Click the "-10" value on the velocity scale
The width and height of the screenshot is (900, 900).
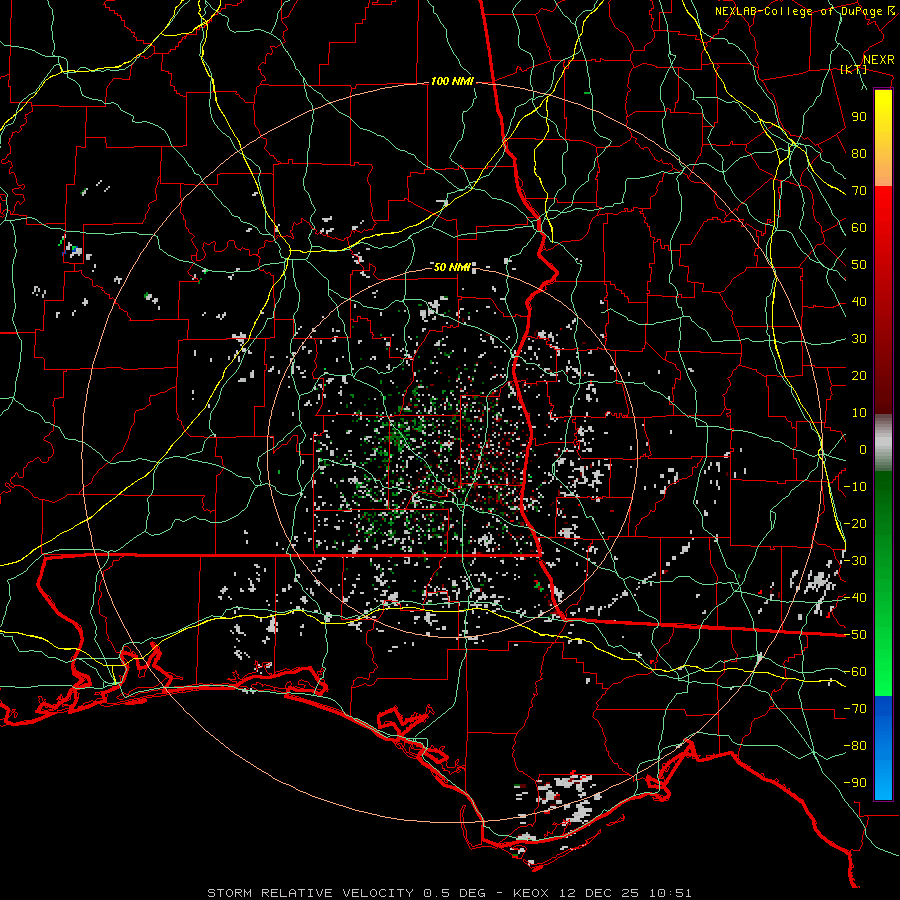[855, 487]
